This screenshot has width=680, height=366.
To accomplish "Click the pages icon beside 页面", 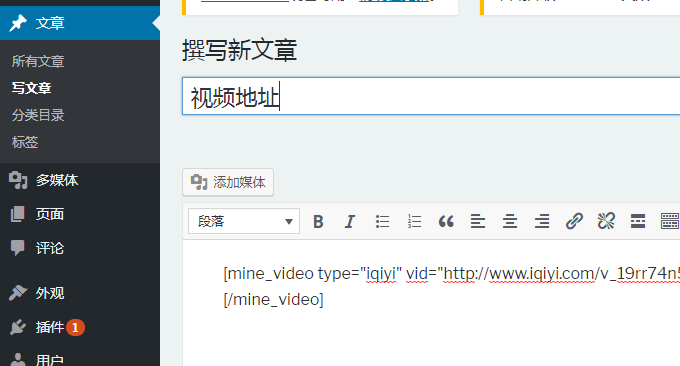I will coord(18,214).
